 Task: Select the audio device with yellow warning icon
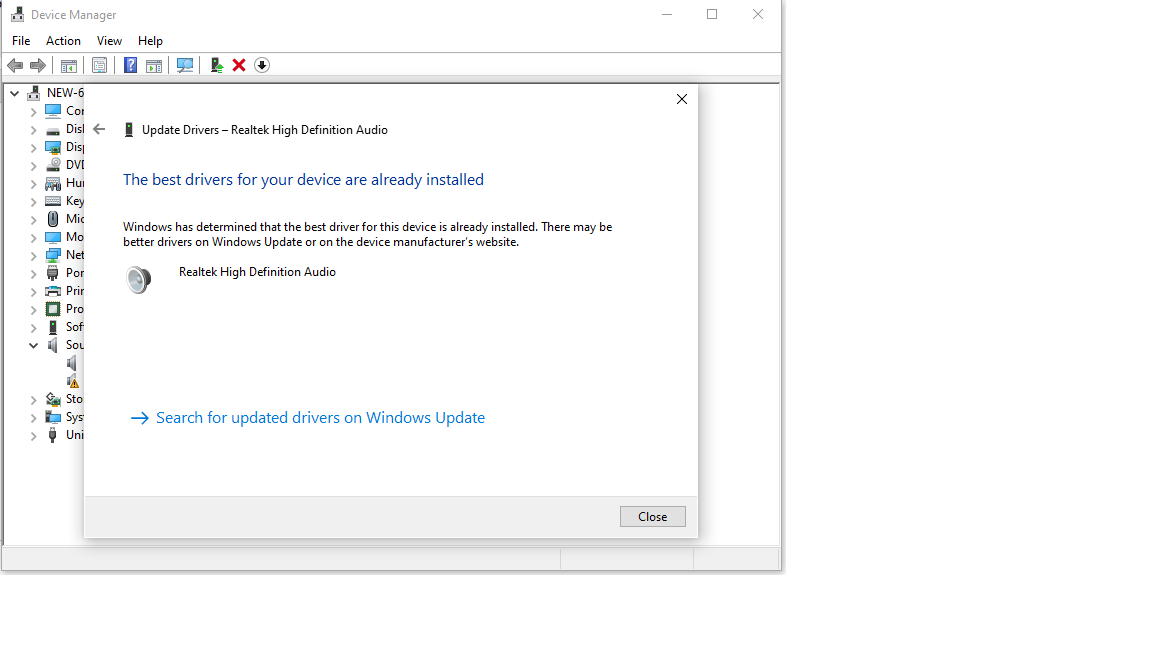pyautogui.click(x=73, y=381)
